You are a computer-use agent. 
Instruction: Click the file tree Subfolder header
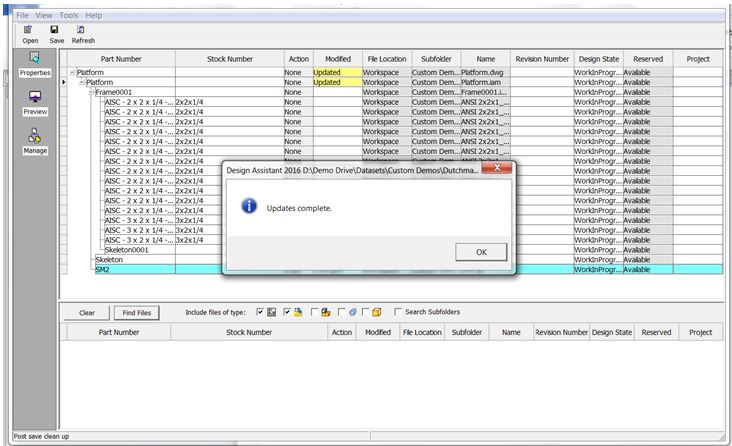(x=436, y=59)
